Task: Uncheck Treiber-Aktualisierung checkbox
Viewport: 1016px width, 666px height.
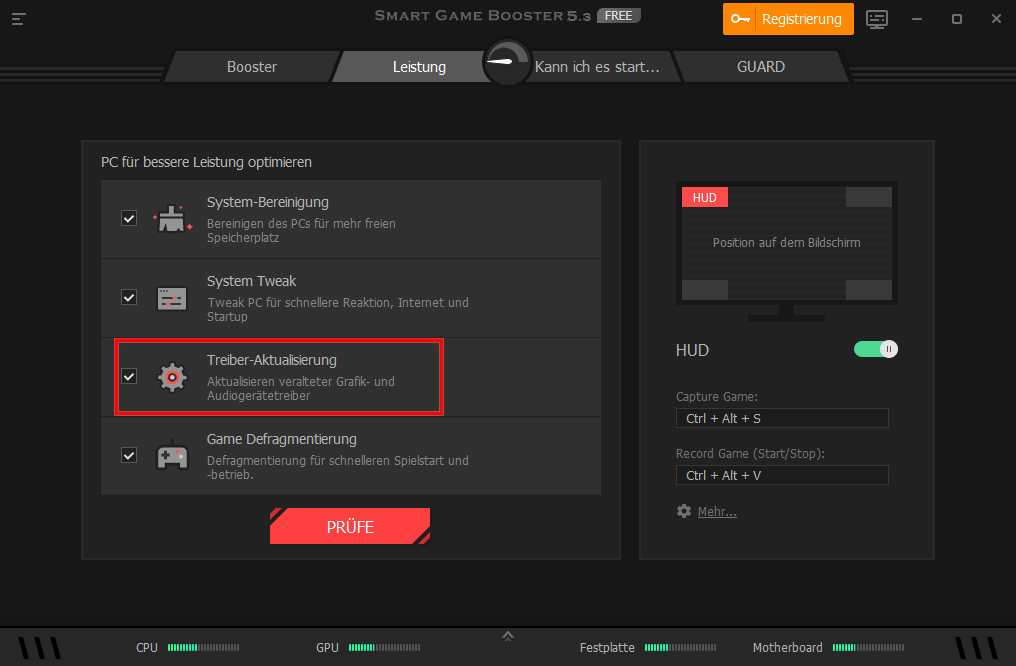Action: point(129,376)
